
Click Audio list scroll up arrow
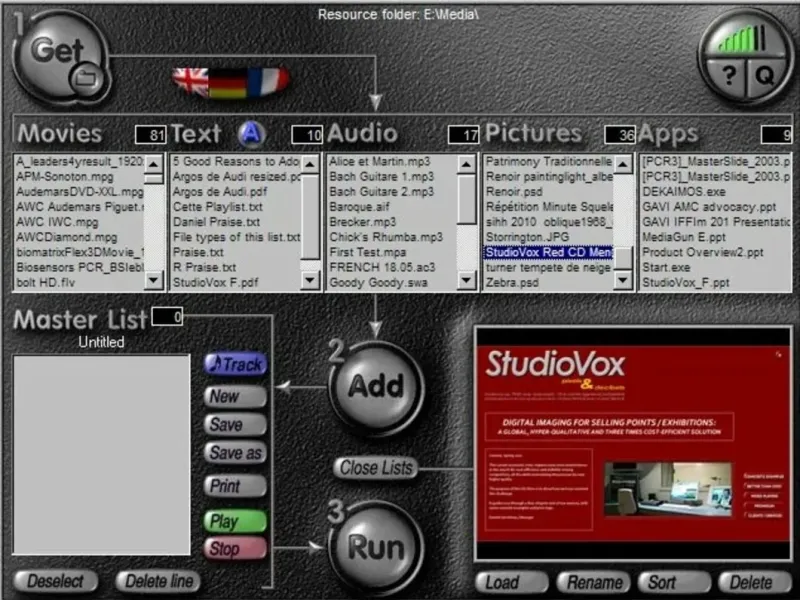pyautogui.click(x=466, y=164)
